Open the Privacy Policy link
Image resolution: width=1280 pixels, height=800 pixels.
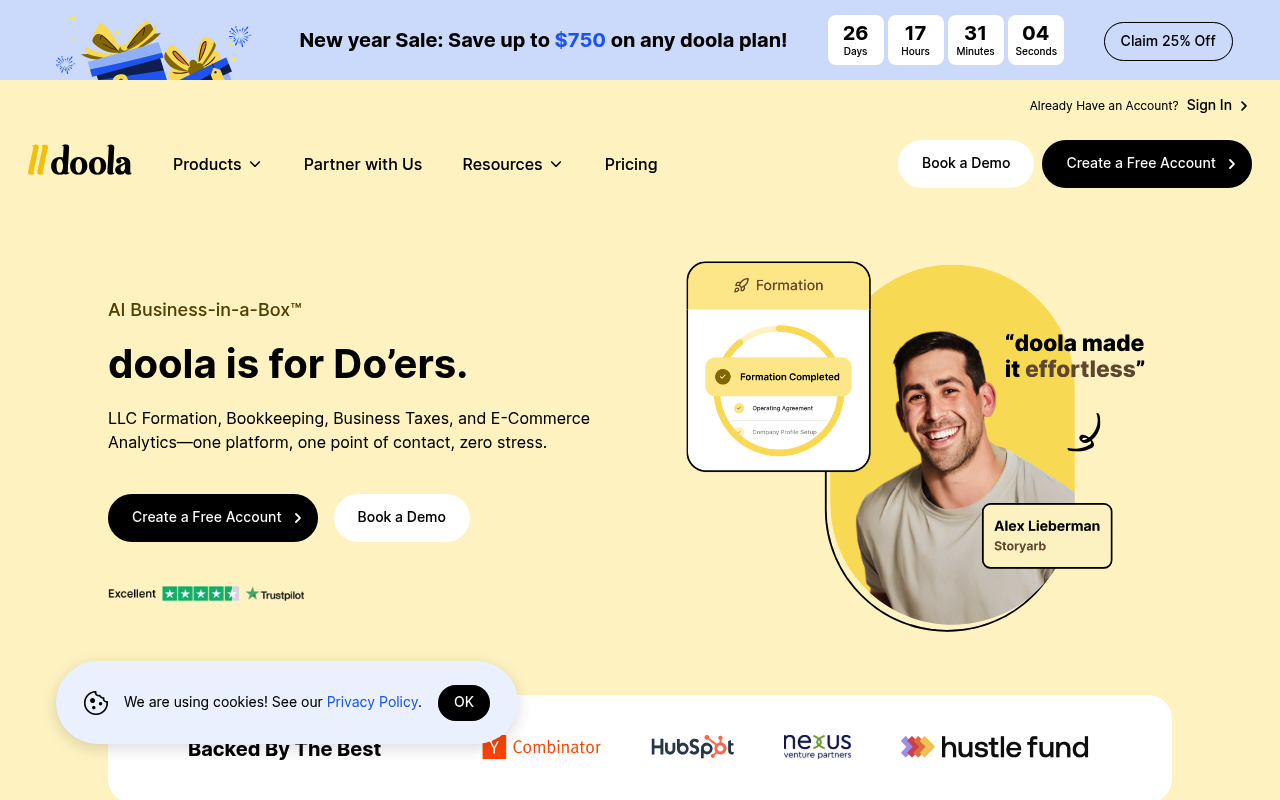point(372,702)
